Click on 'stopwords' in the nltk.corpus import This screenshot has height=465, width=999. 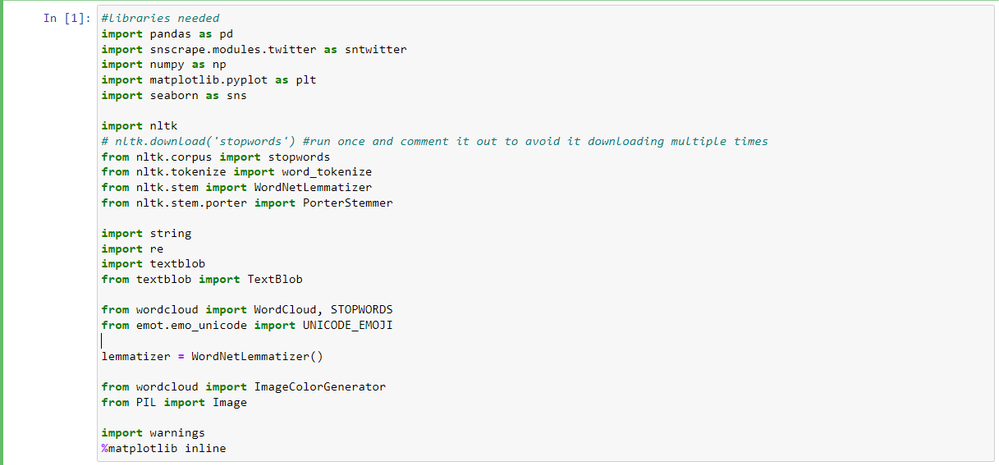(299, 157)
